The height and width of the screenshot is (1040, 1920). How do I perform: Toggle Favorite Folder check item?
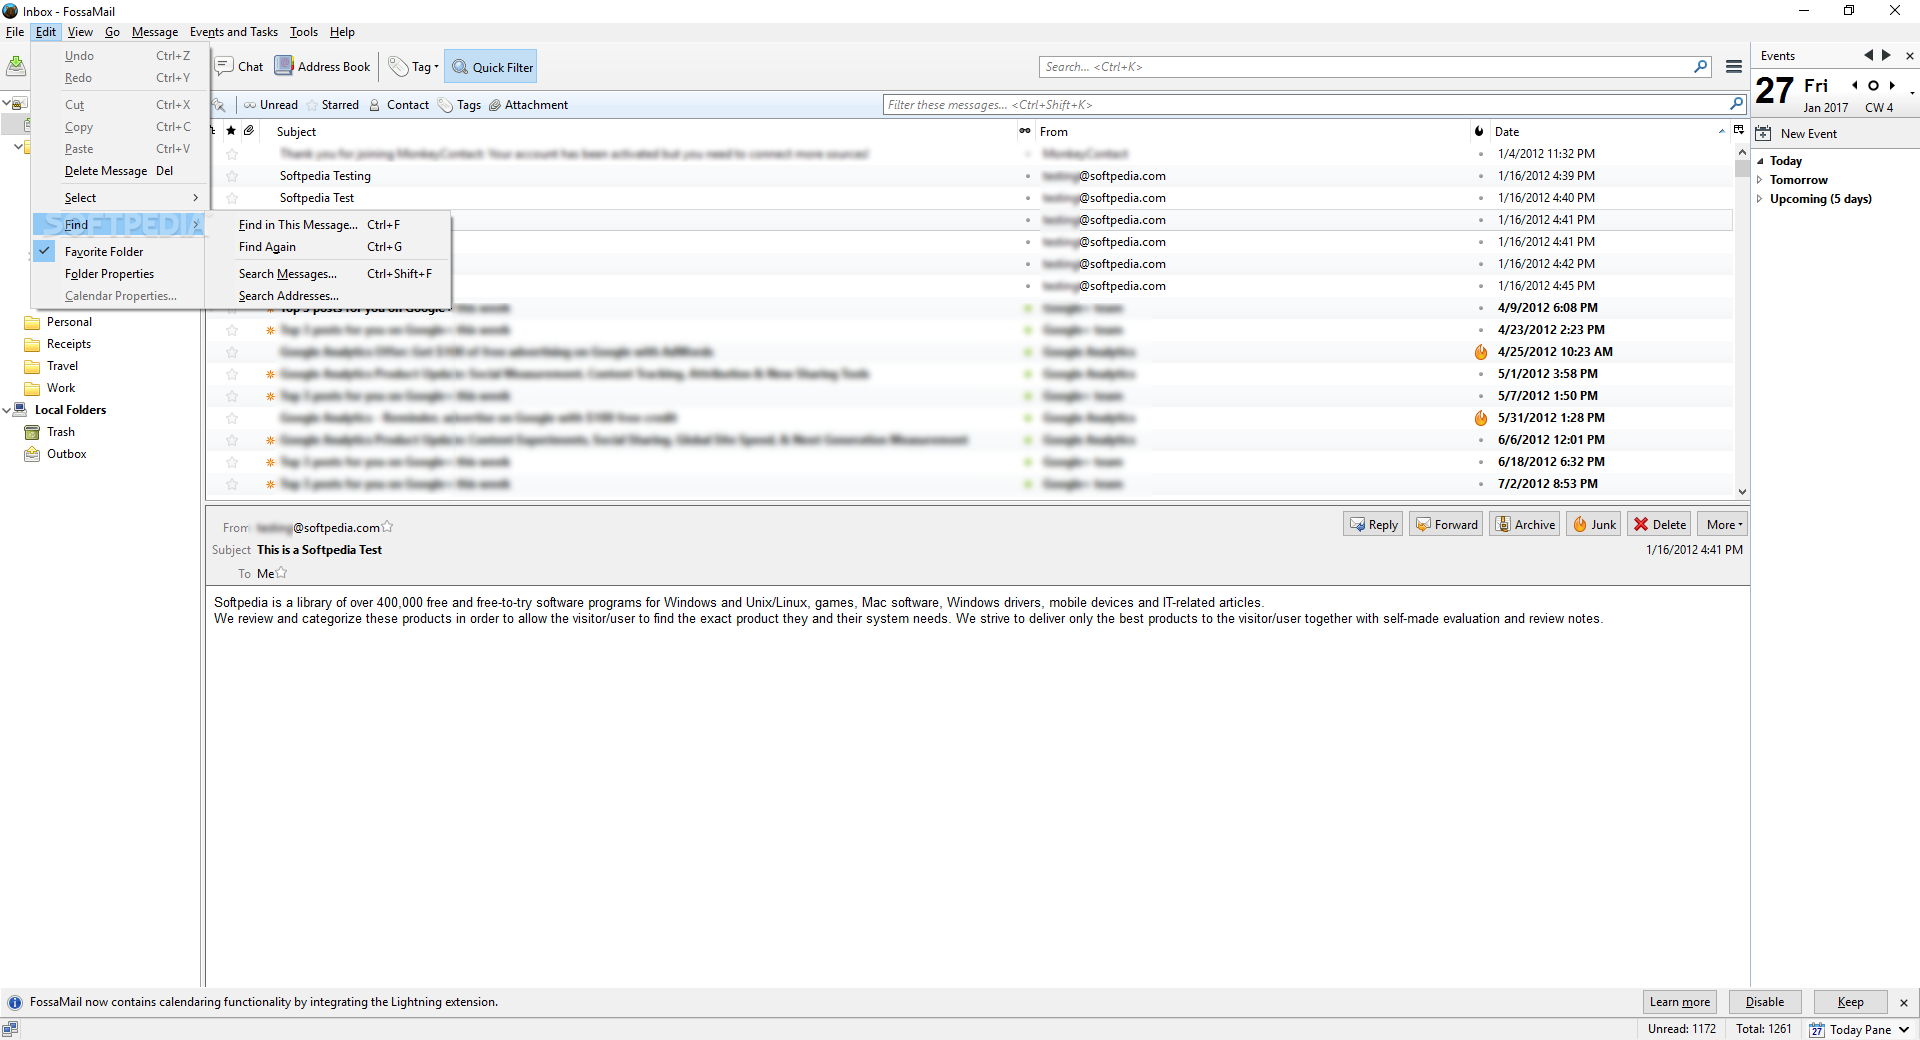click(x=119, y=252)
